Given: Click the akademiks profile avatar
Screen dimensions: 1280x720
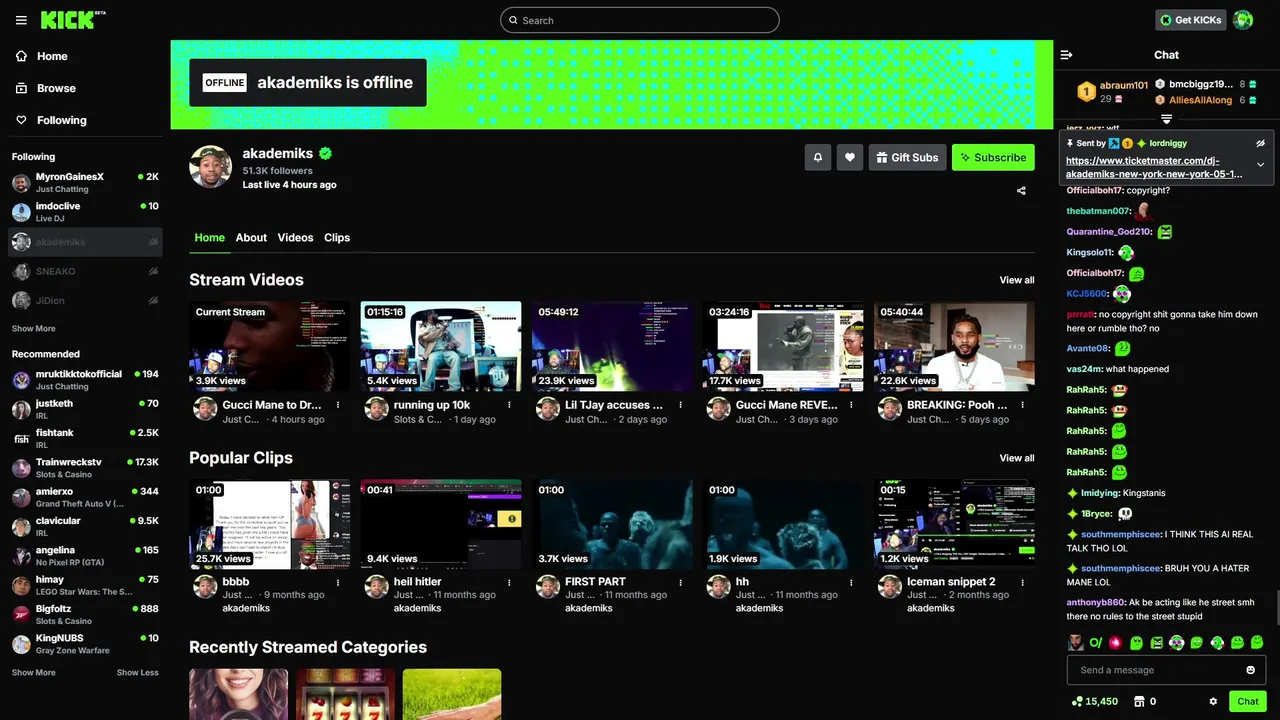Looking at the screenshot, I should (211, 166).
